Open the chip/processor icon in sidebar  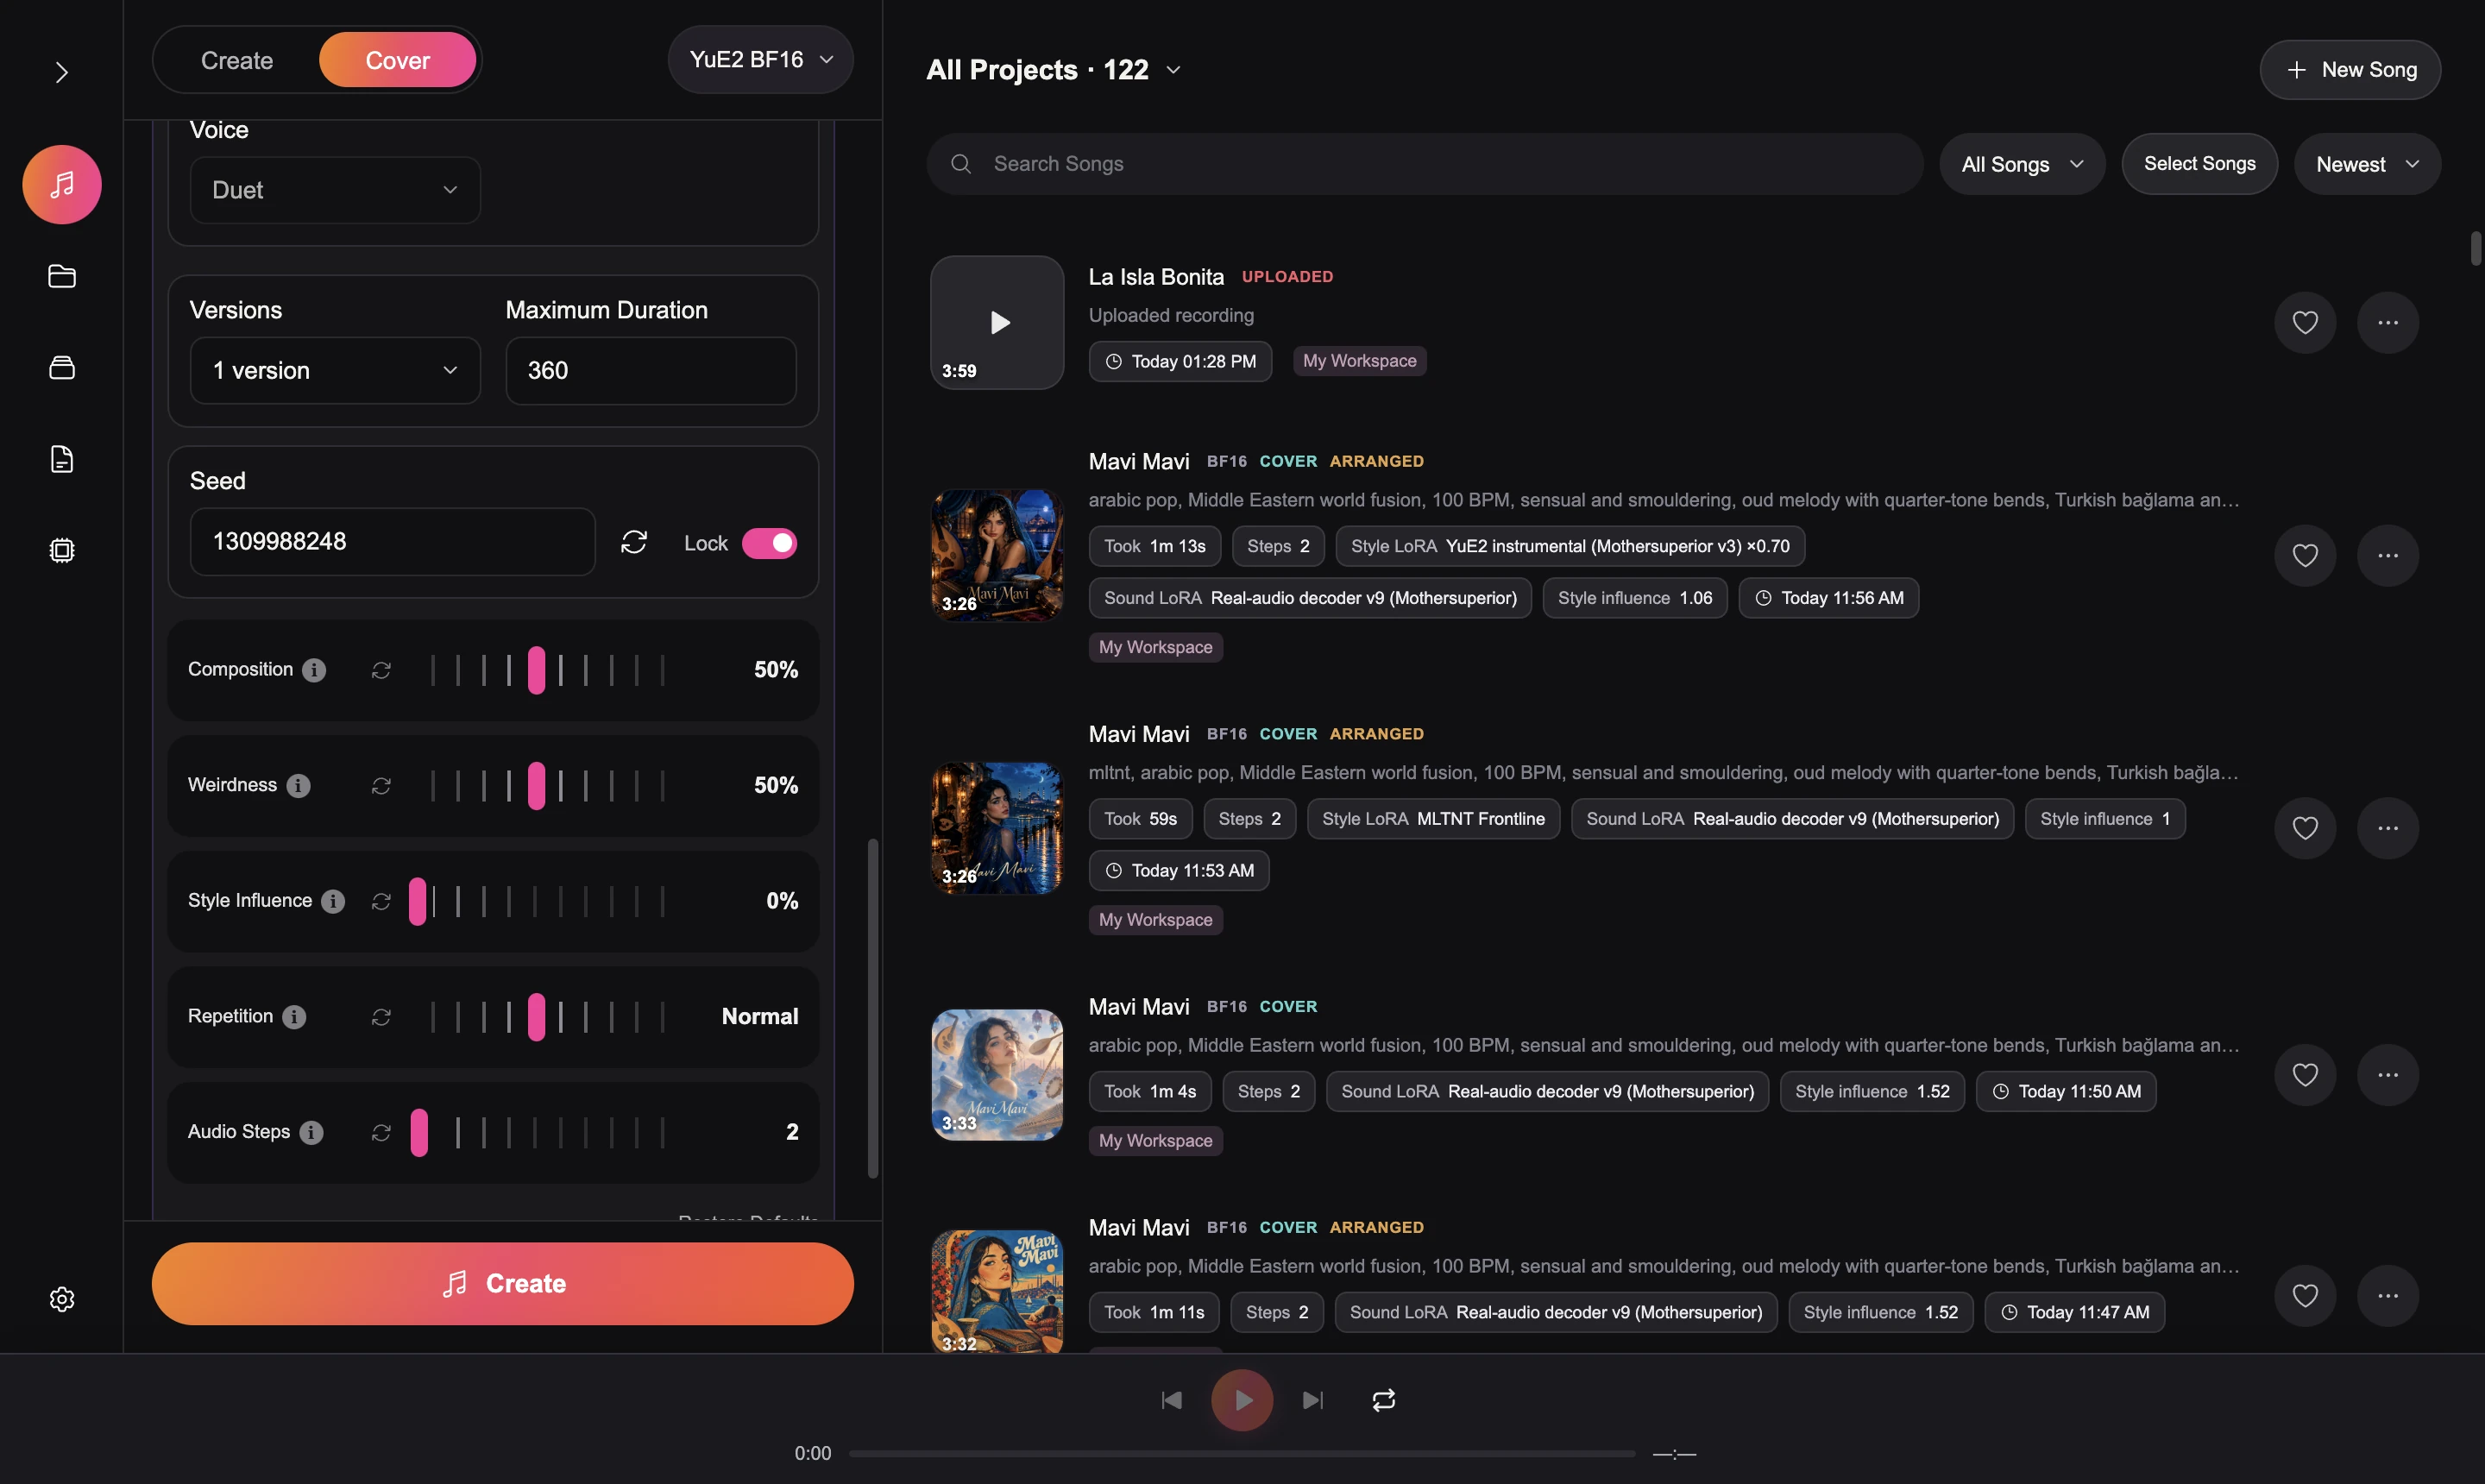coord(62,550)
